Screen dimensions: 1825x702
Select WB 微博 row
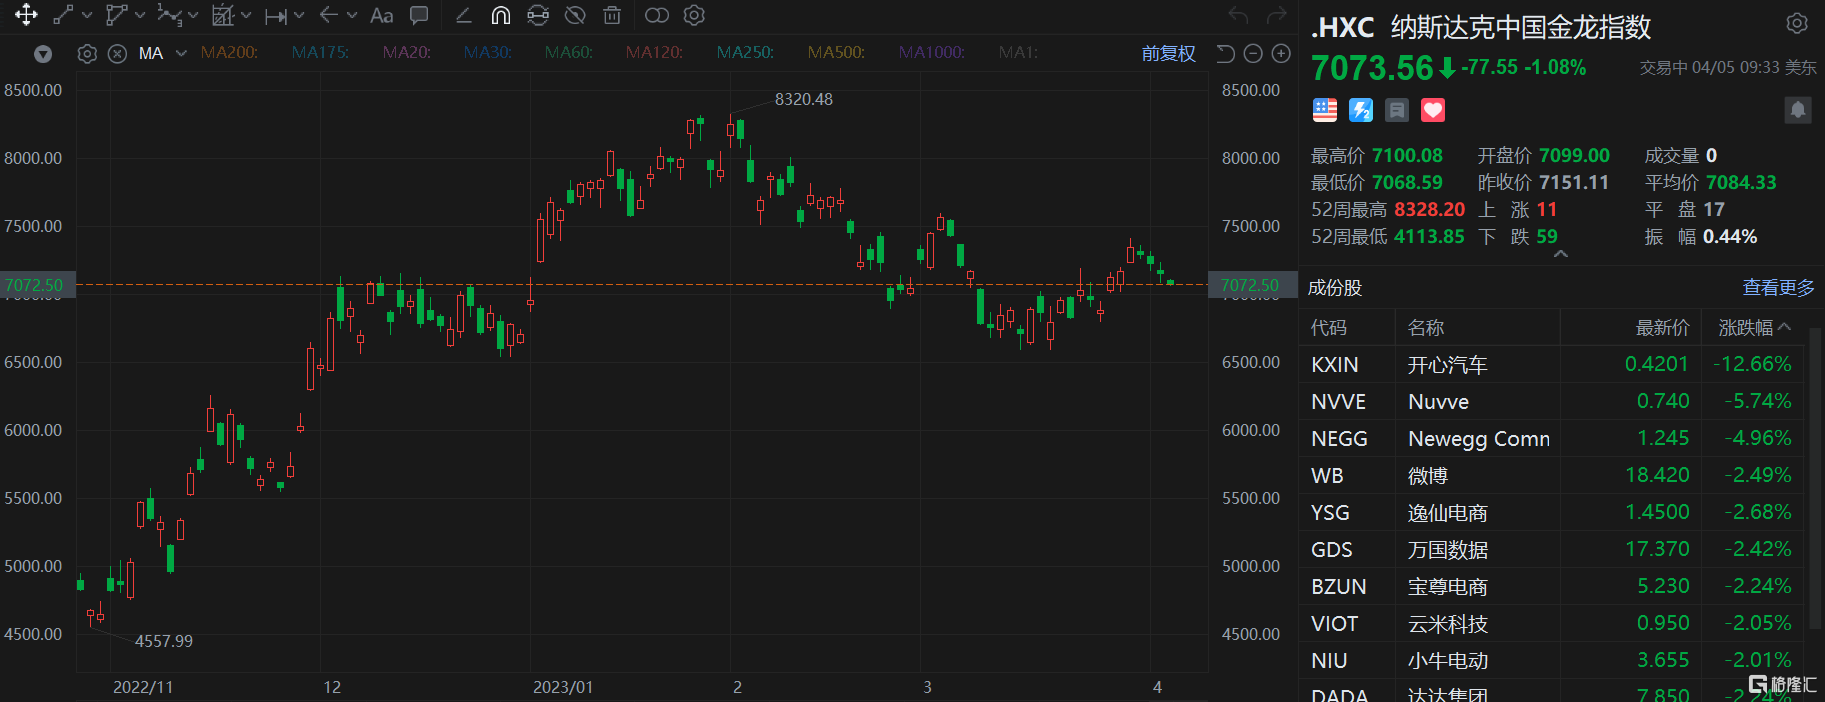coord(1553,475)
